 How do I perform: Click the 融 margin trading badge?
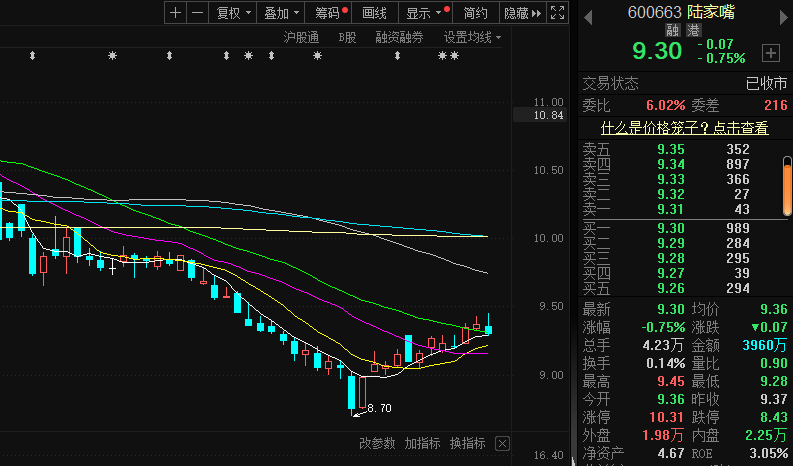pos(673,31)
